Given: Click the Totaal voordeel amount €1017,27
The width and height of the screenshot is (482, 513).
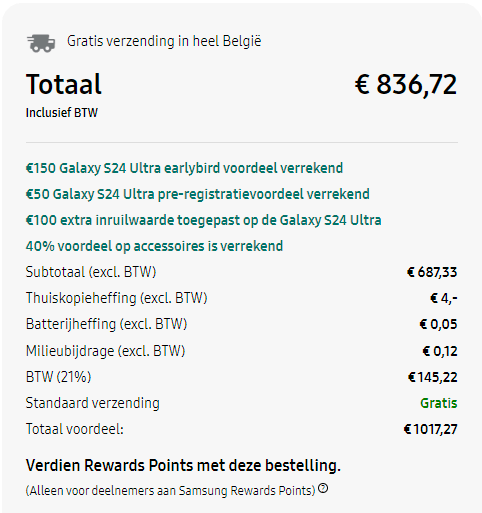Looking at the screenshot, I should tap(430, 429).
